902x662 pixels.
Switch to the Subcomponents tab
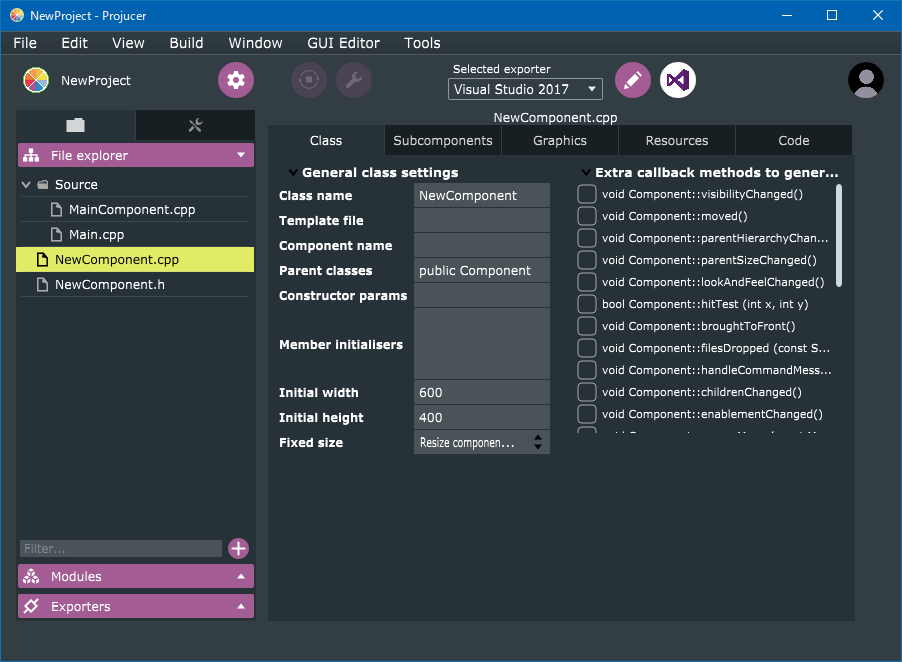(x=442, y=141)
